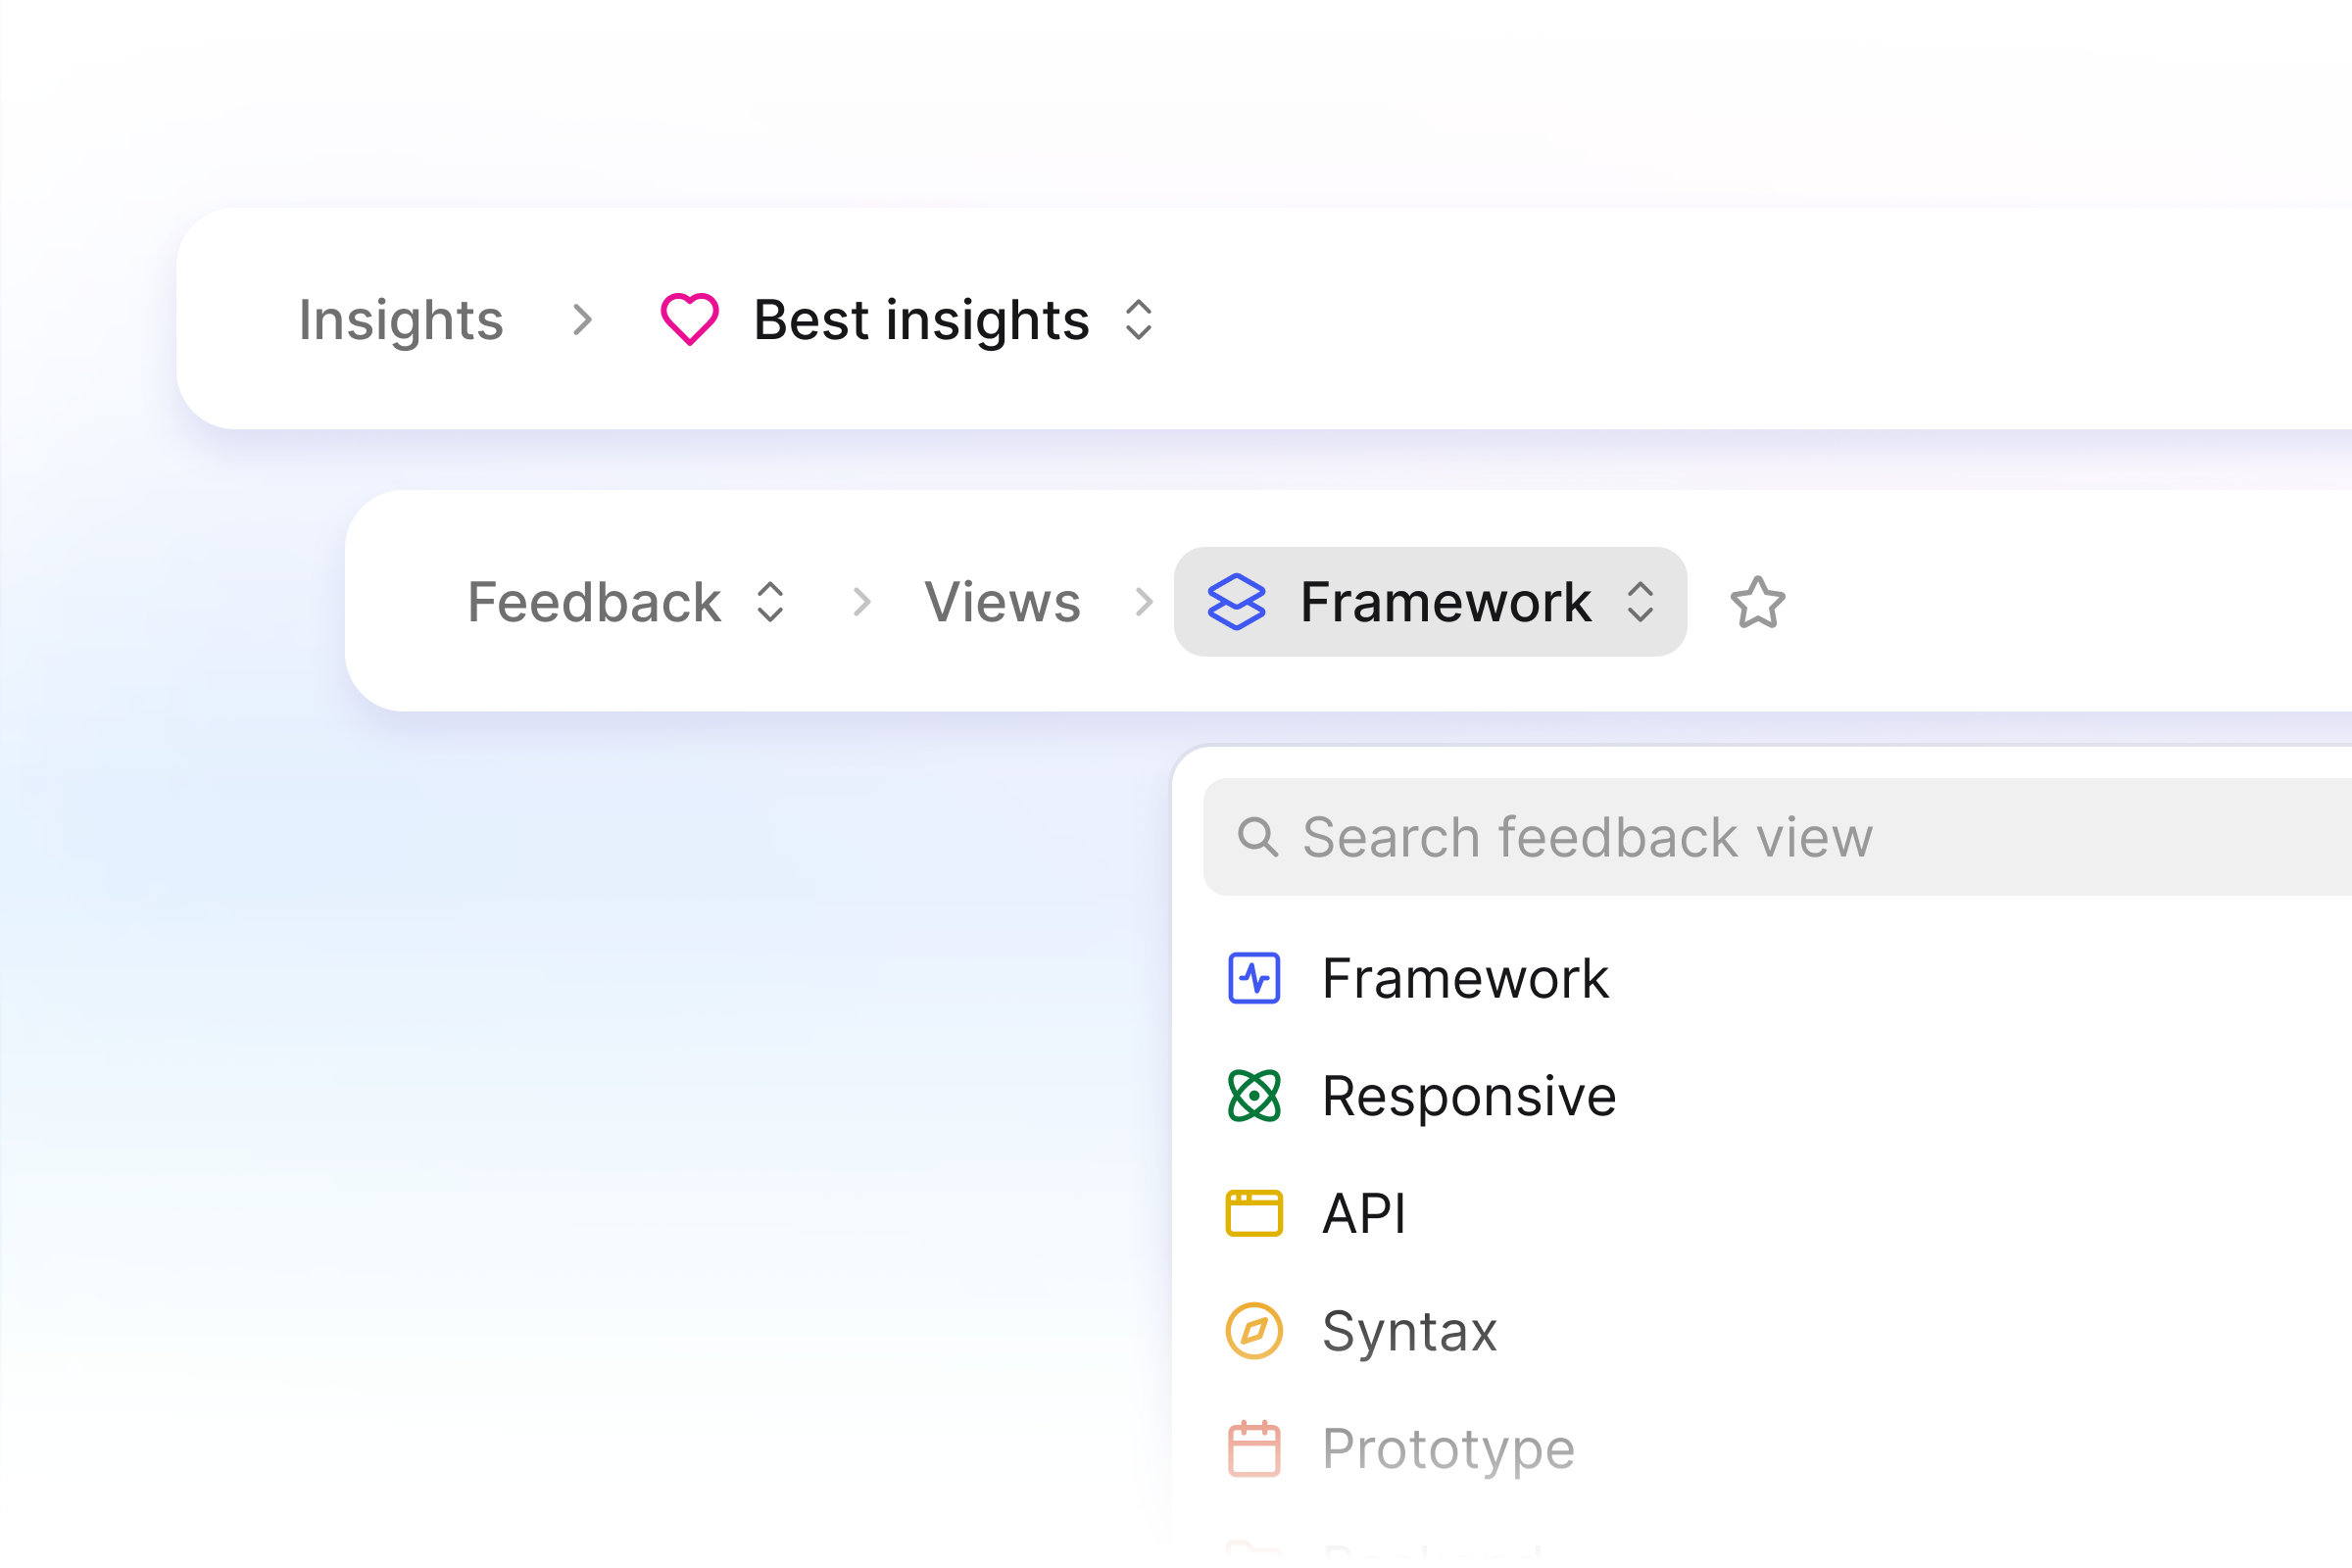
Task: Expand the Best insights view switcher arrows
Action: click(1139, 320)
